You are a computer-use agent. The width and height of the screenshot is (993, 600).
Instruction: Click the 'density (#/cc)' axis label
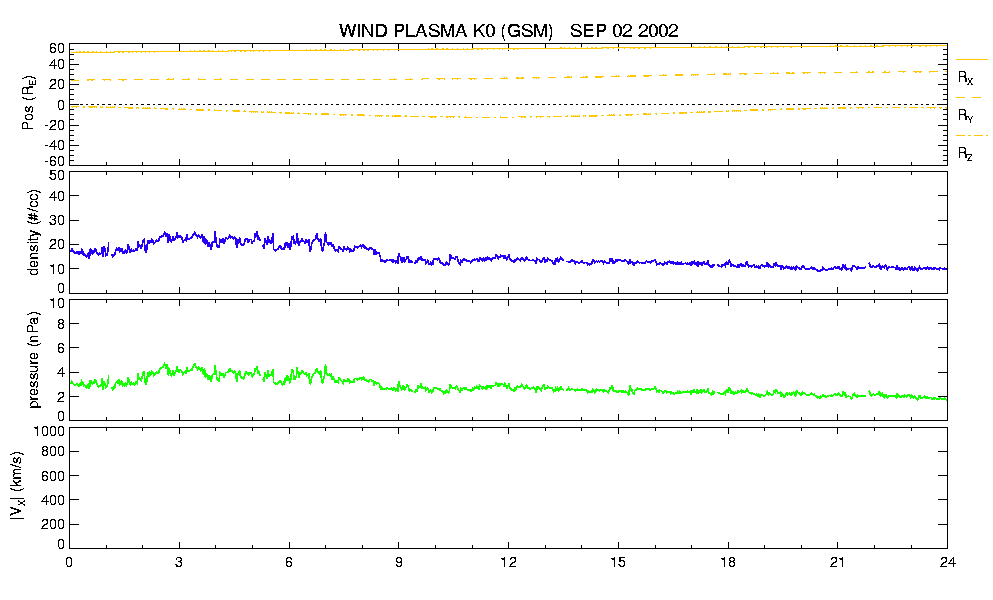point(34,233)
